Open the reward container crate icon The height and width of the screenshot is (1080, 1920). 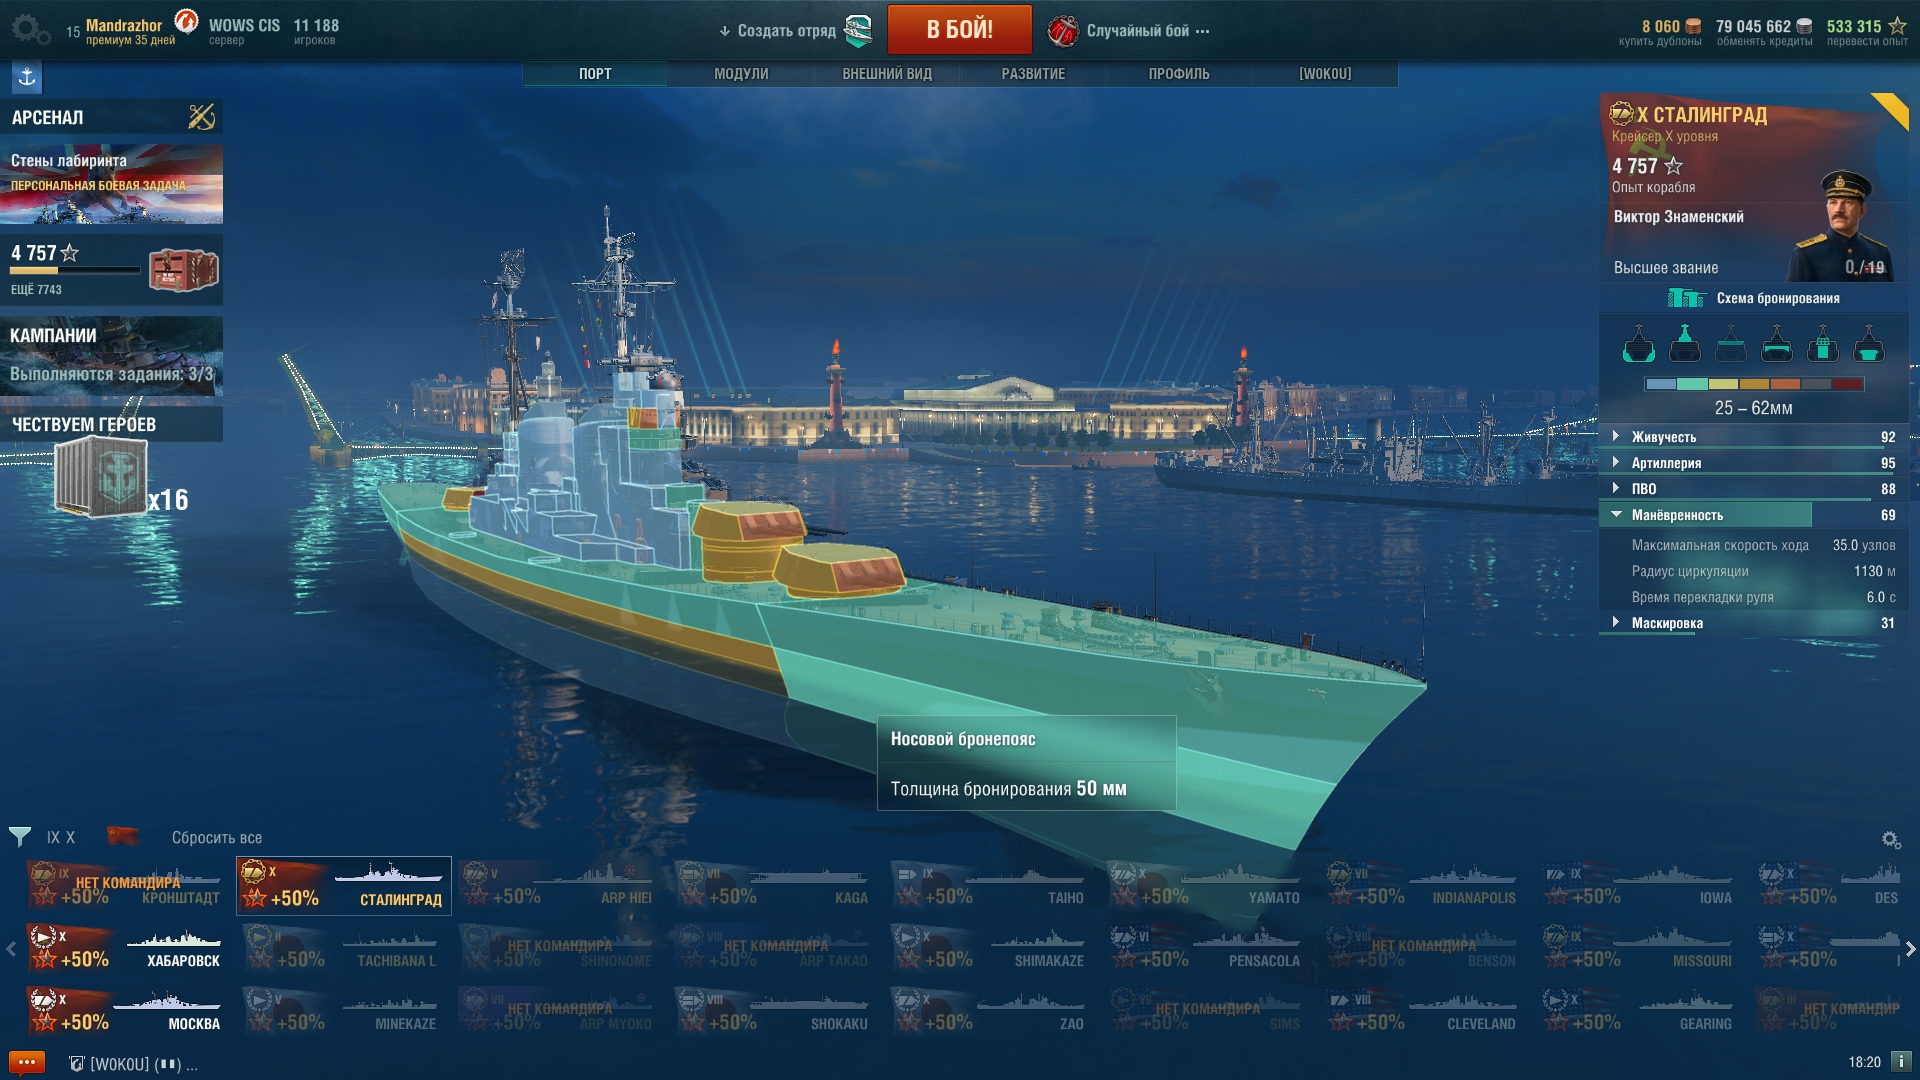(x=183, y=270)
